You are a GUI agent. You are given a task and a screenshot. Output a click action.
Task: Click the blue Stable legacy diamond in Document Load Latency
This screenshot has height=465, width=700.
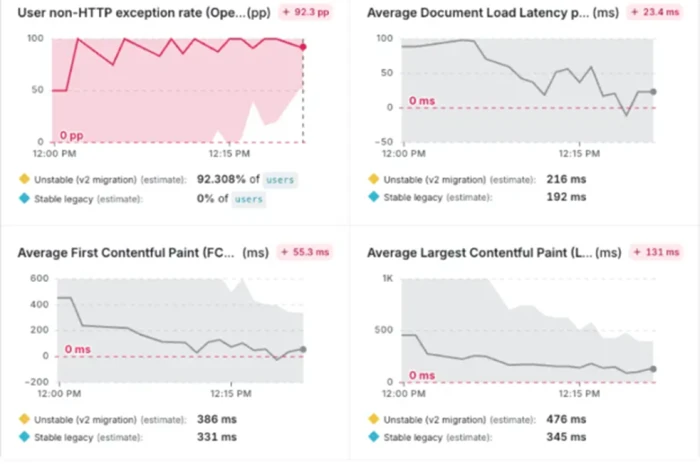pos(374,196)
